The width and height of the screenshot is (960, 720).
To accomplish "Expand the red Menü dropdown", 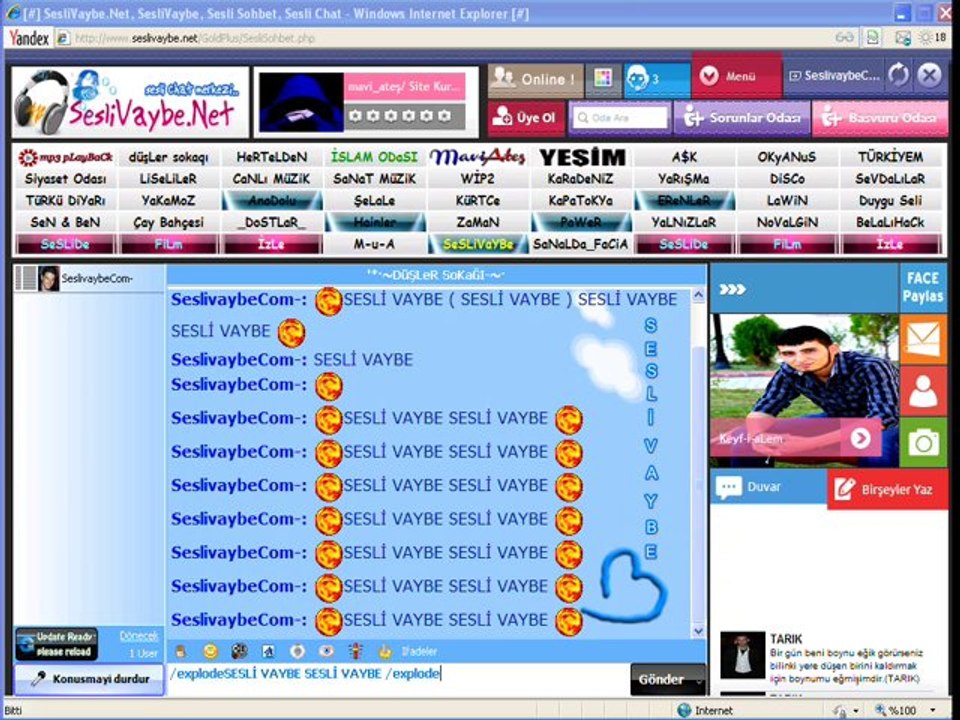I will (737, 76).
